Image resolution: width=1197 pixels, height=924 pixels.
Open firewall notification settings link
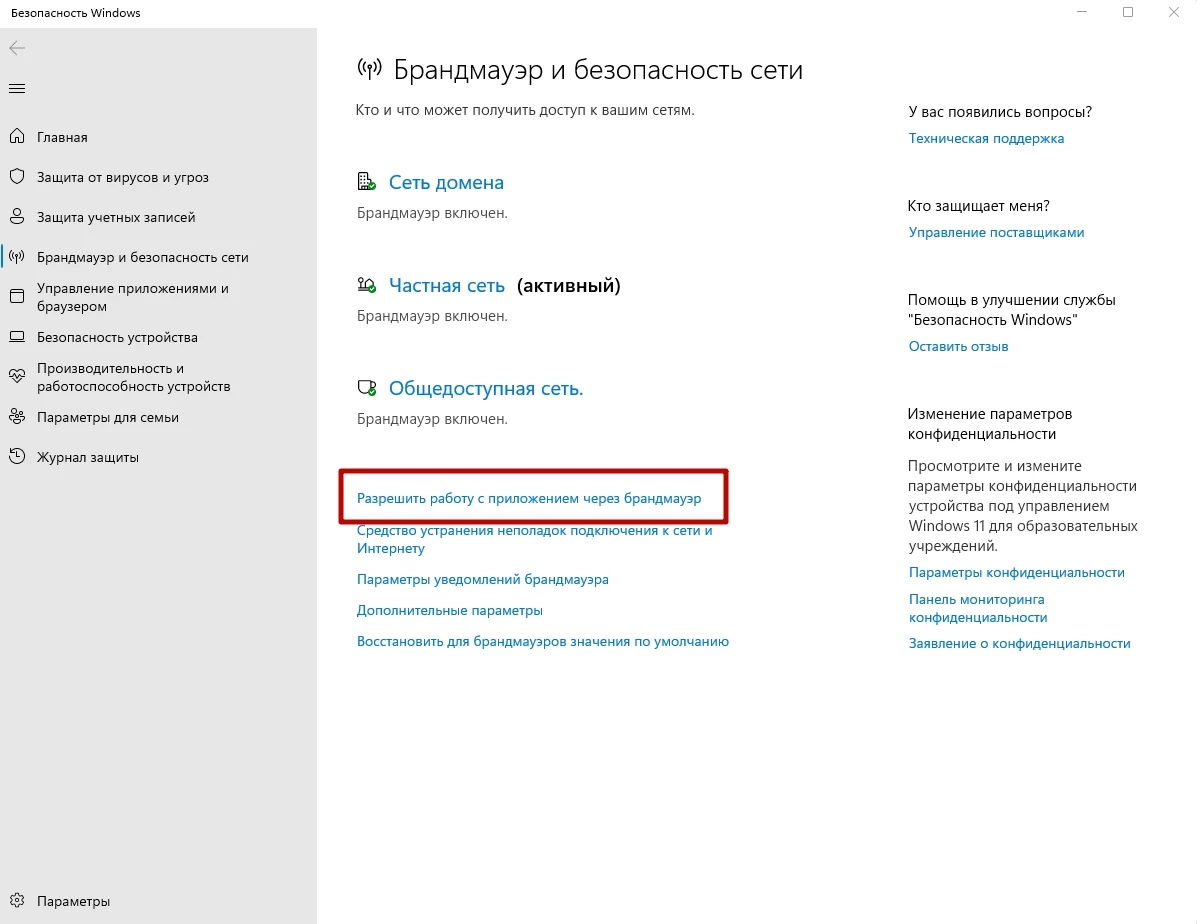(482, 579)
